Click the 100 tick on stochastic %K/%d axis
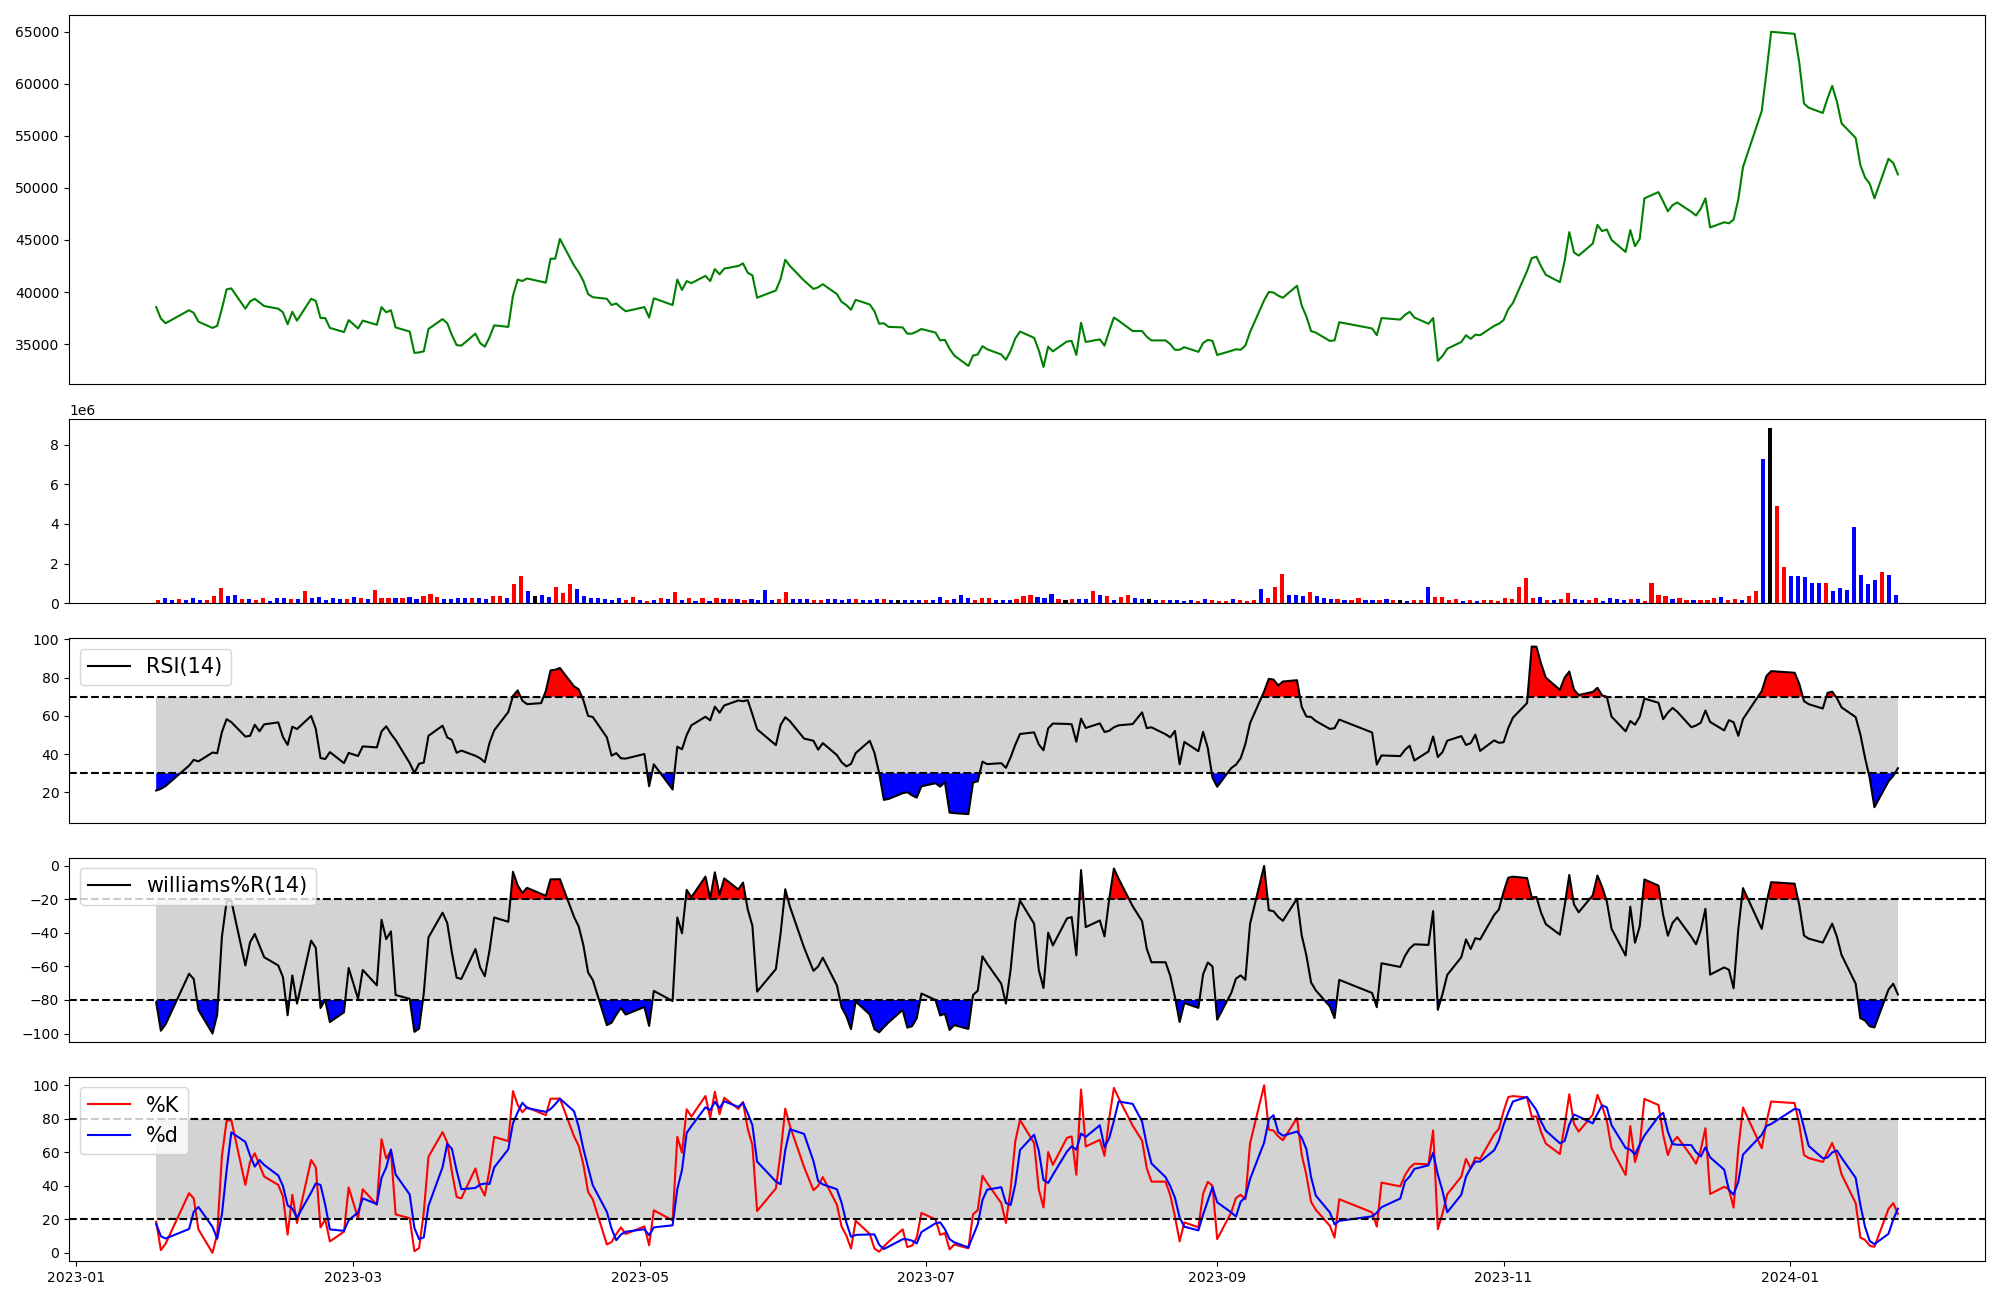Image resolution: width=2000 pixels, height=1300 pixels. pyautogui.click(x=46, y=1086)
